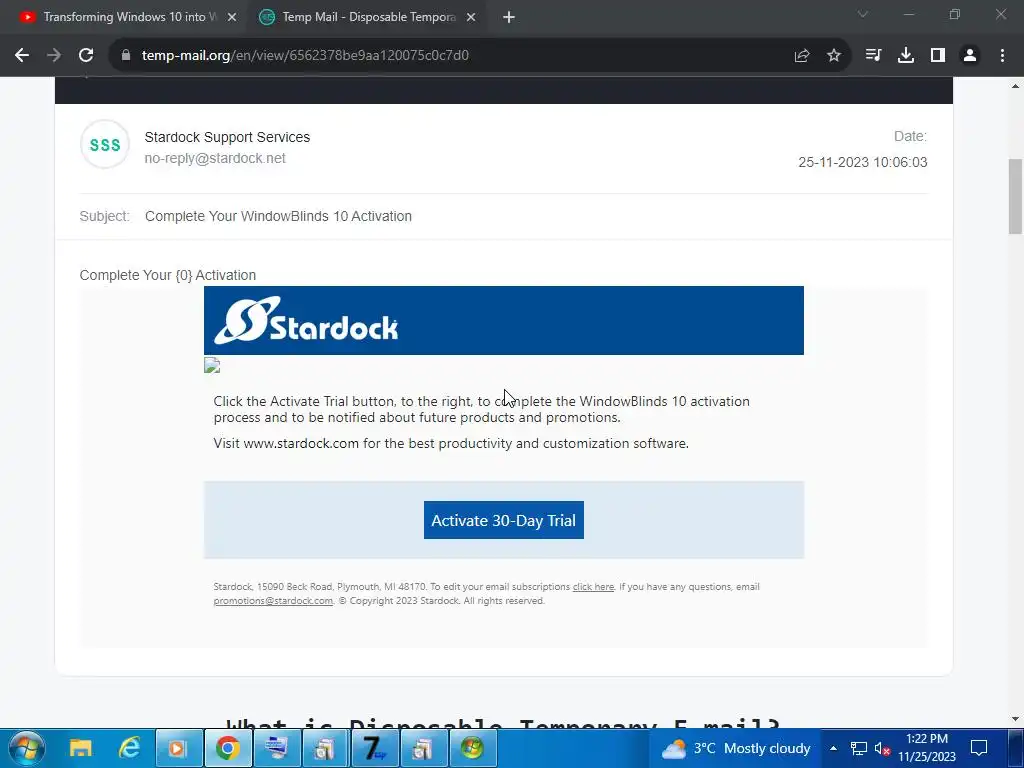Launch Internet Explorer from taskbar
Viewport: 1024px width, 768px height.
tap(130, 748)
